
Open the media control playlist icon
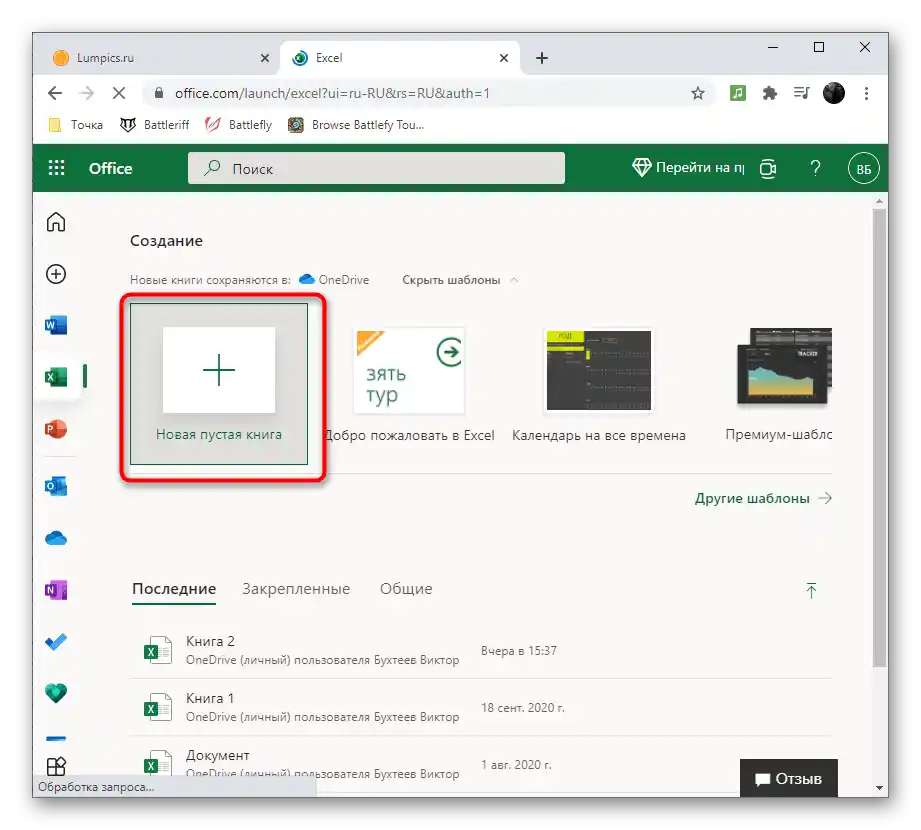coord(801,93)
